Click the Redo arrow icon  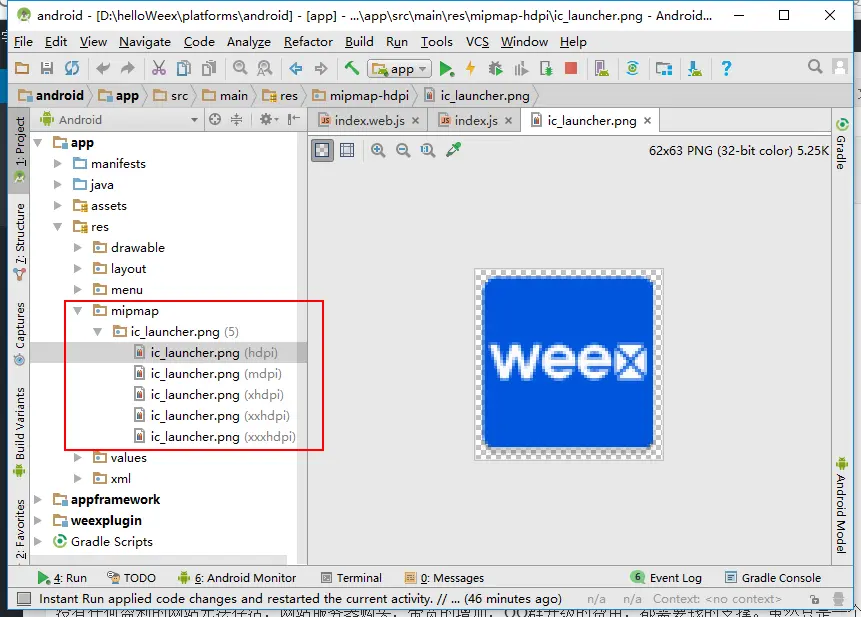[127, 68]
